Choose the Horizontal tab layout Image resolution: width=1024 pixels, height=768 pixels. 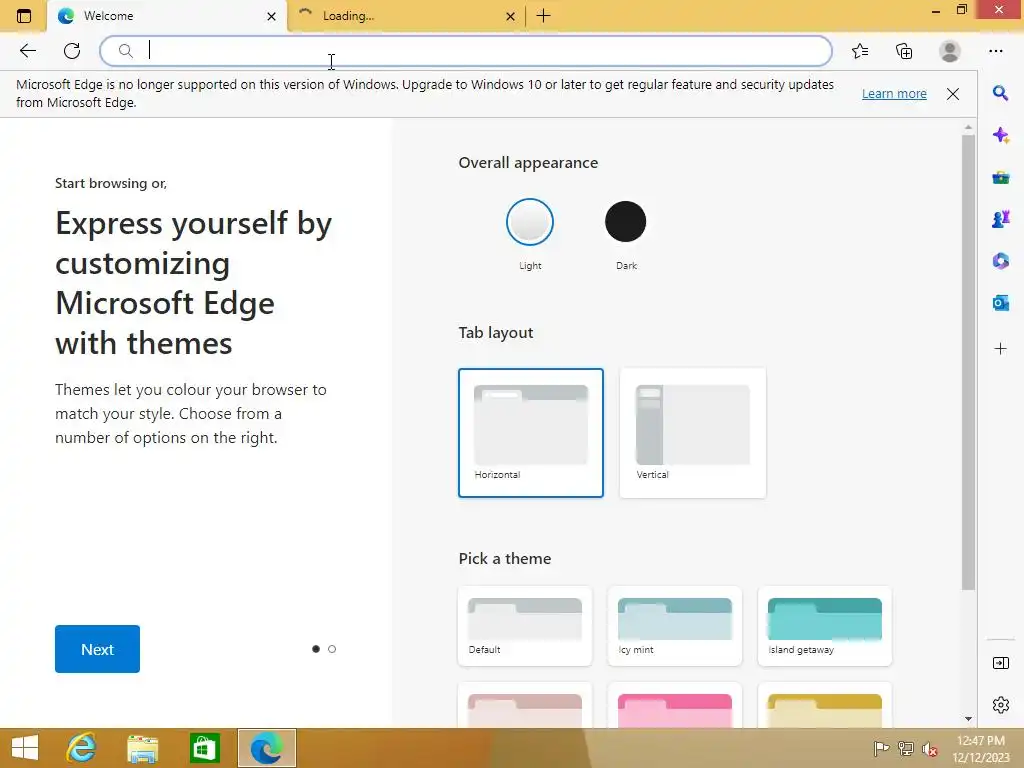tap(530, 432)
